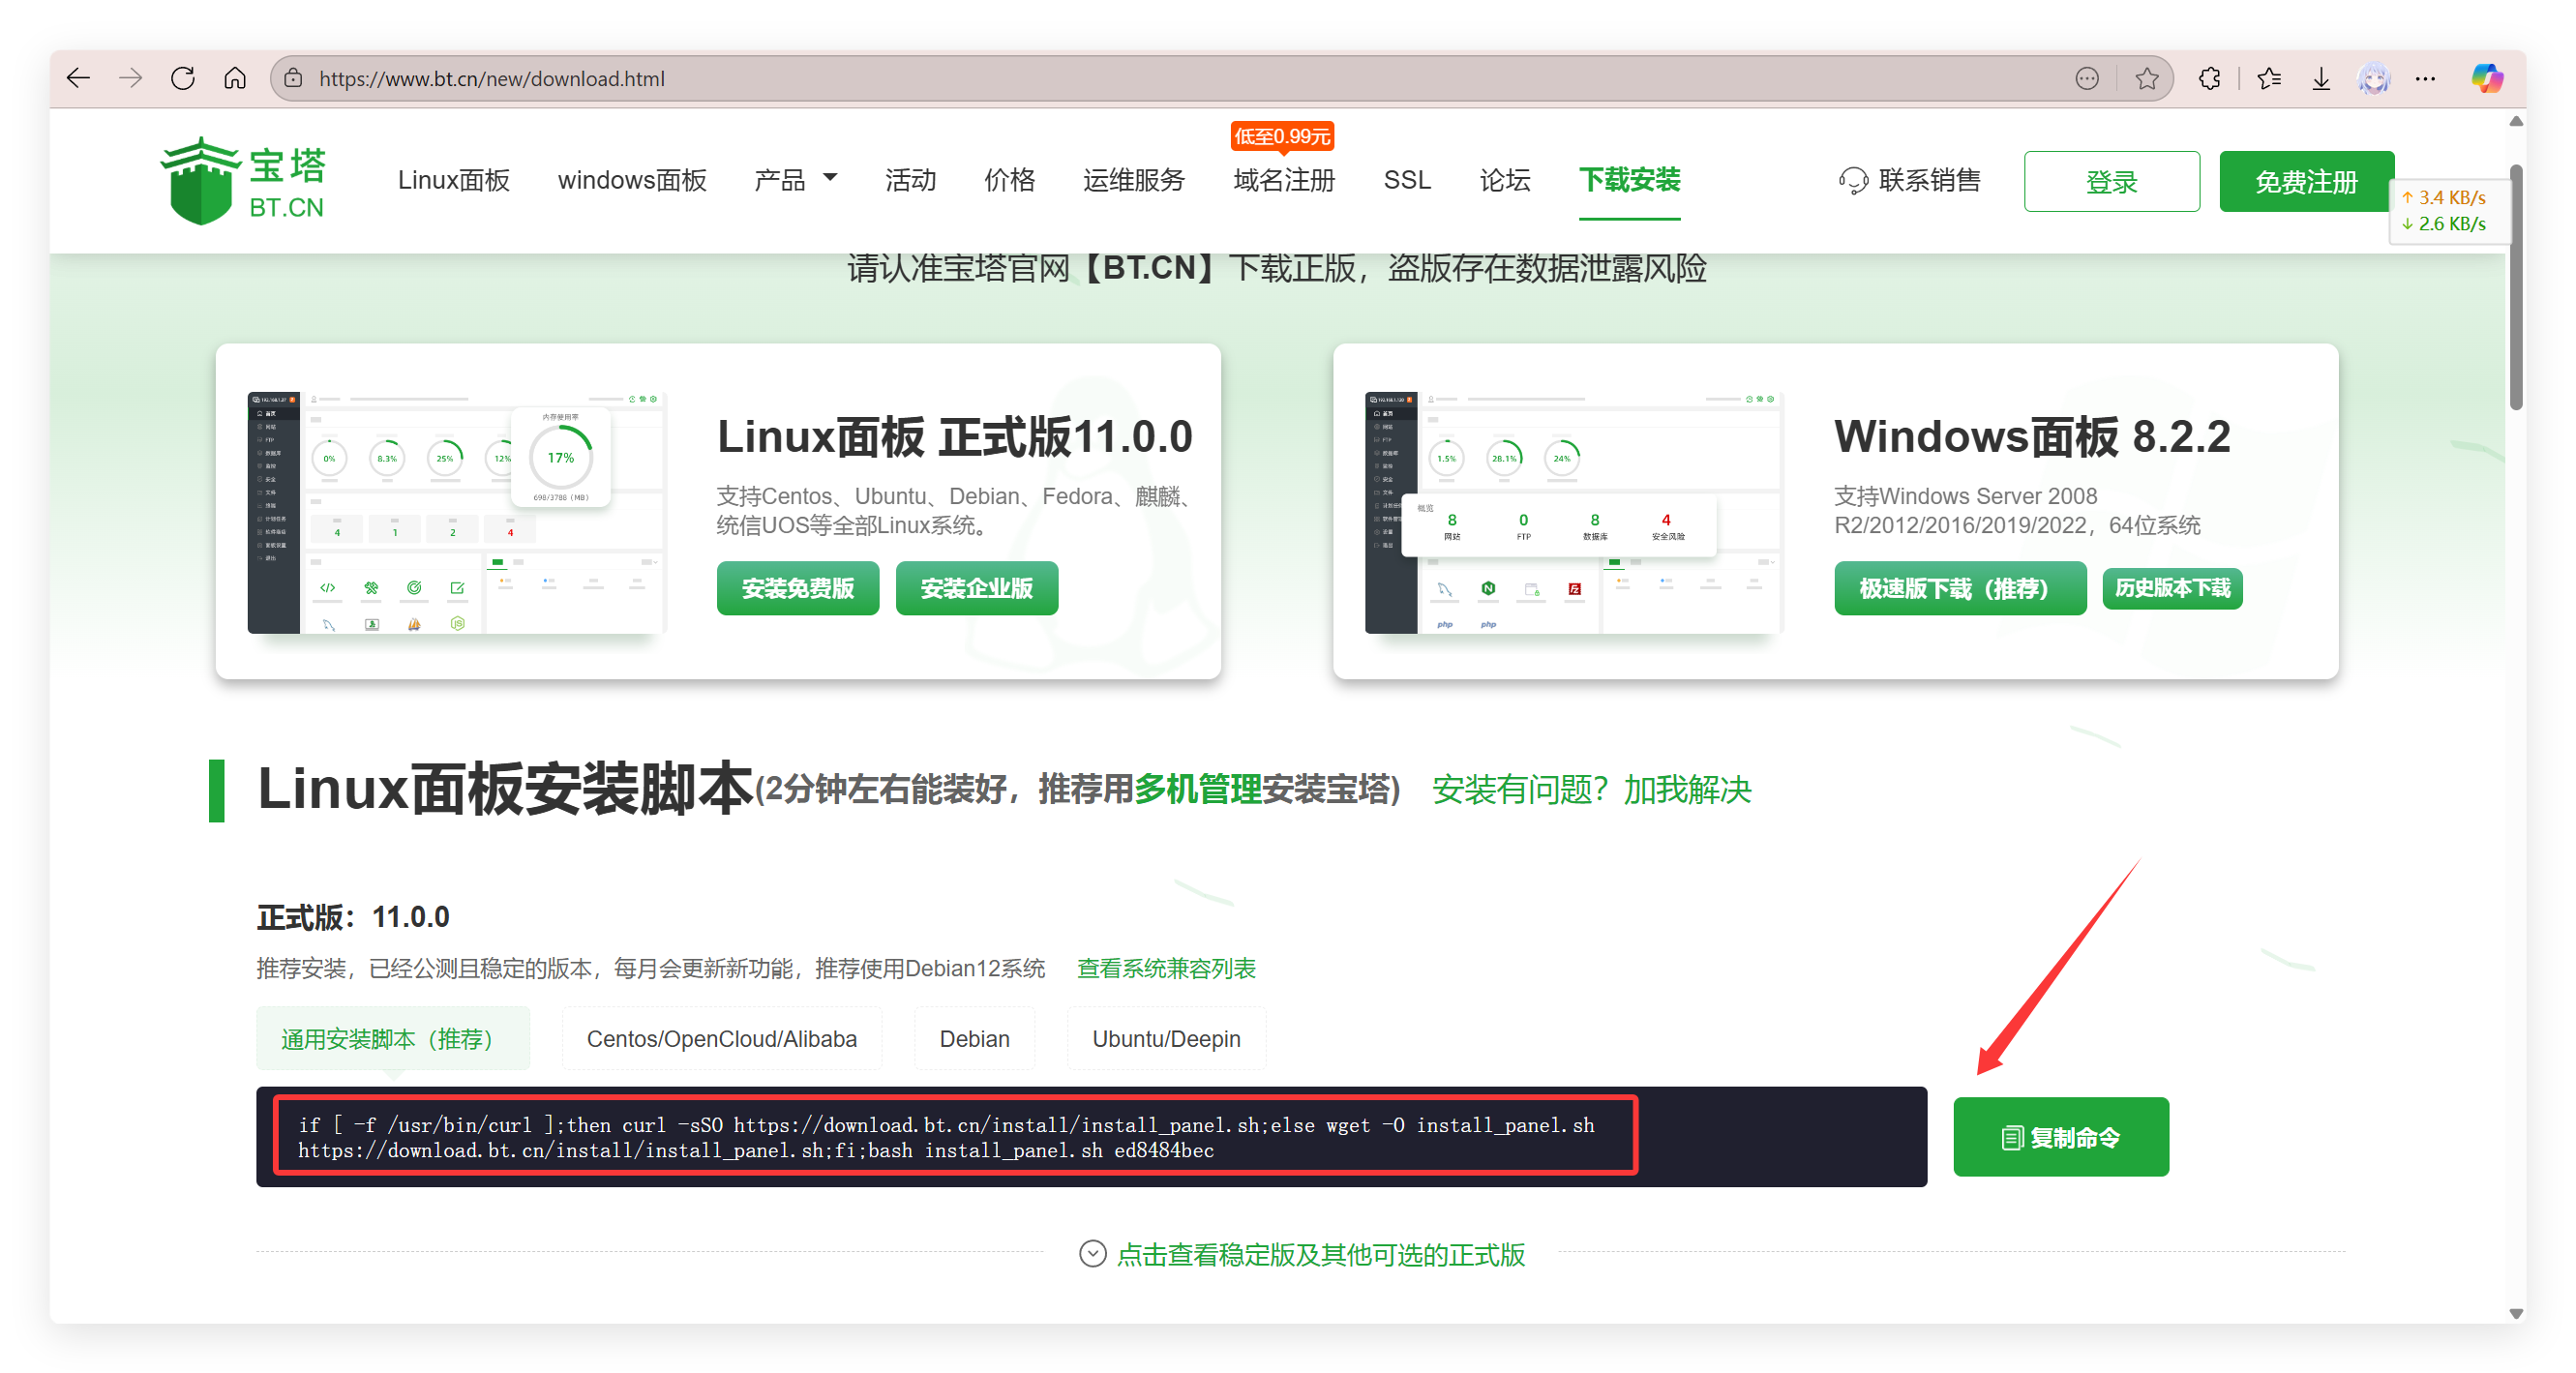
Task: Click the scrollbar up arrow
Action: click(x=2516, y=121)
